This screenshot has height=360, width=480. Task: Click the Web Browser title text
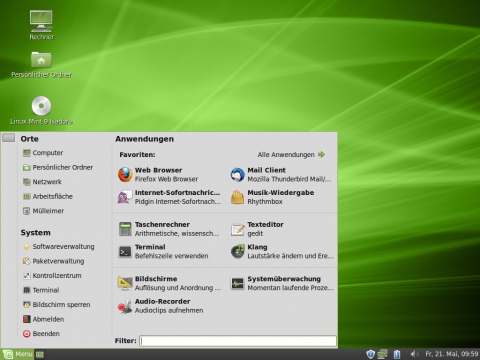[158, 170]
